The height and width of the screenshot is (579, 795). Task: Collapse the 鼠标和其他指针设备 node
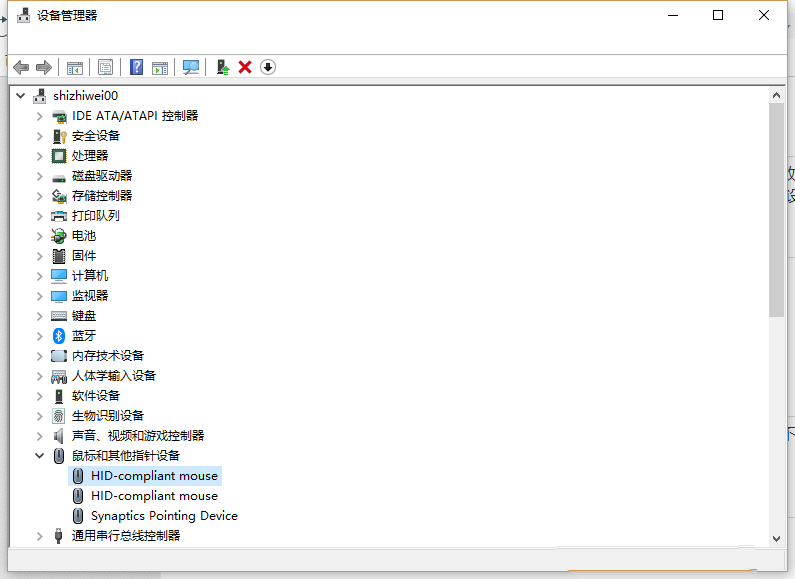(40, 455)
